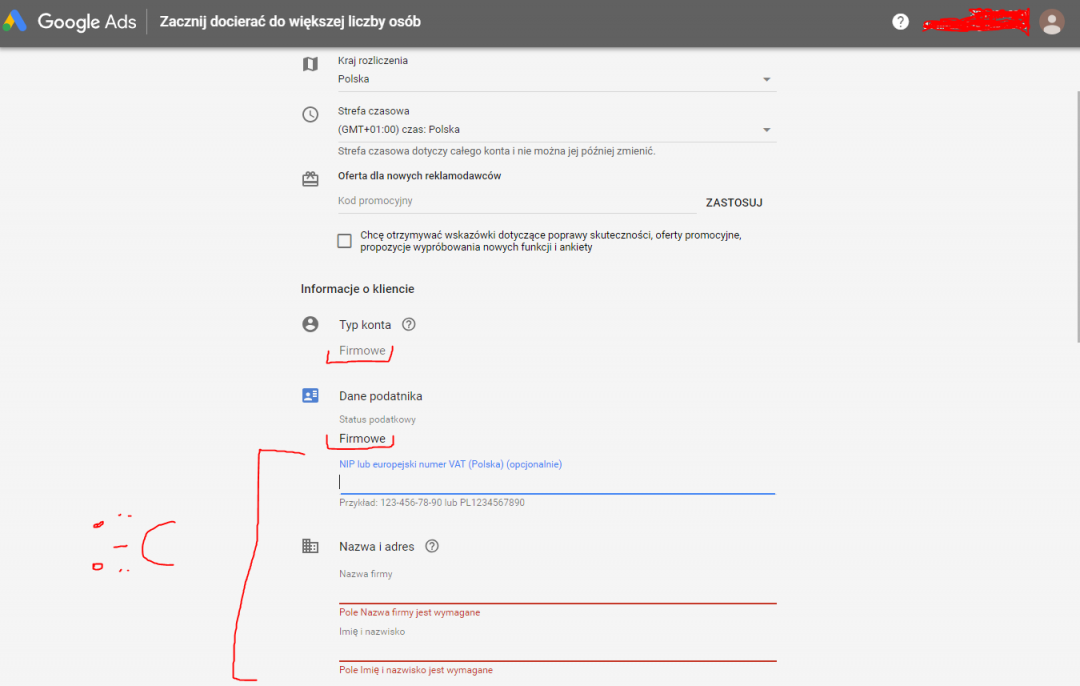
Task: Expand the Strefa czasowa time zone dropdown
Action: (x=556, y=129)
